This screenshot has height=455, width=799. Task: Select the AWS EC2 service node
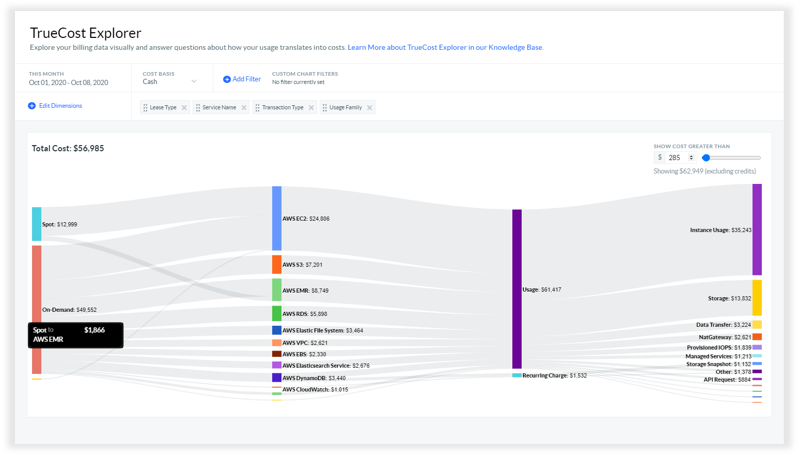pyautogui.click(x=277, y=218)
